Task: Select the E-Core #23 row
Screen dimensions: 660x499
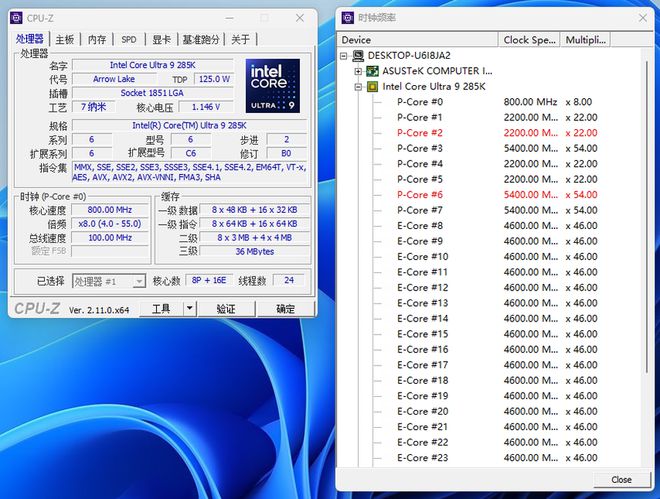Action: 497,458
